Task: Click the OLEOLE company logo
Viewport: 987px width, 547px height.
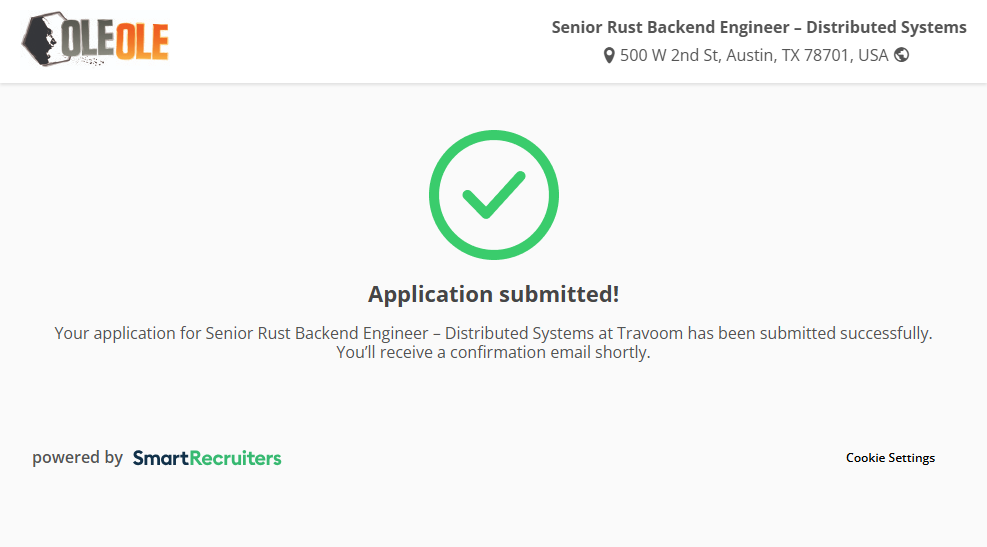Action: (x=95, y=41)
